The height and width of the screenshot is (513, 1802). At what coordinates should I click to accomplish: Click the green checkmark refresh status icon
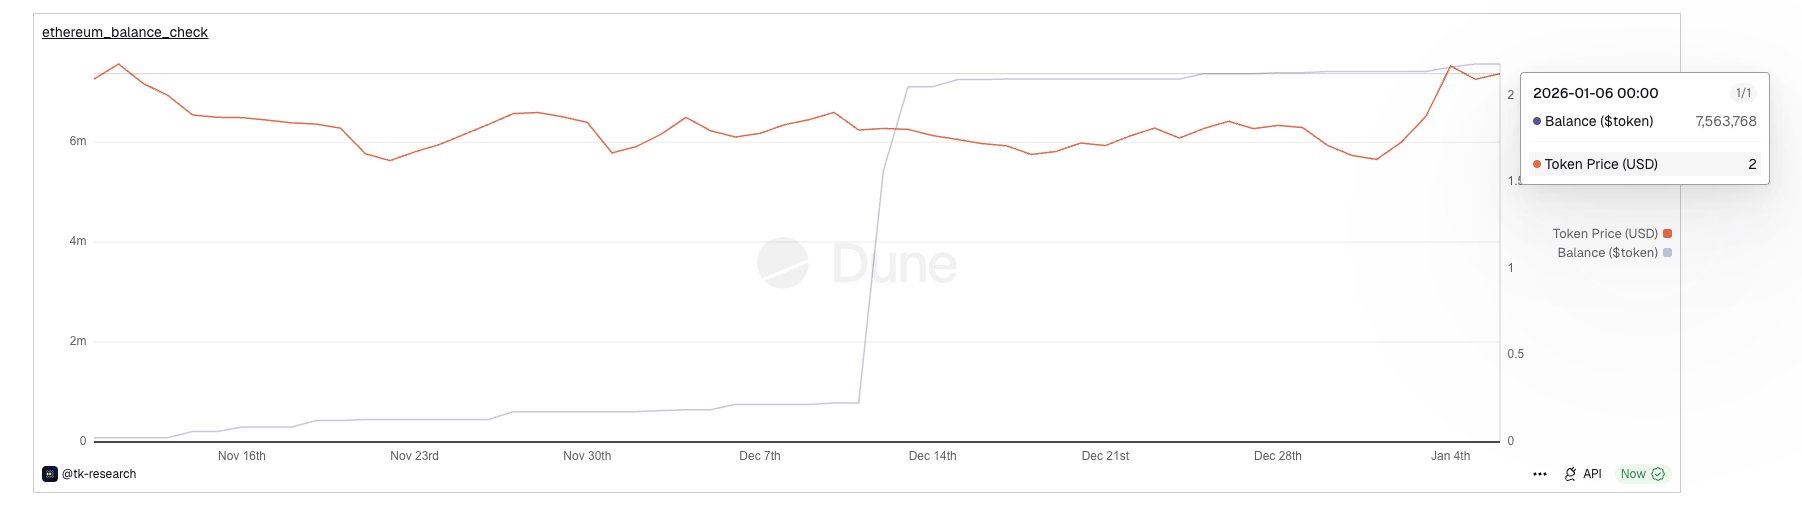coord(1658,474)
